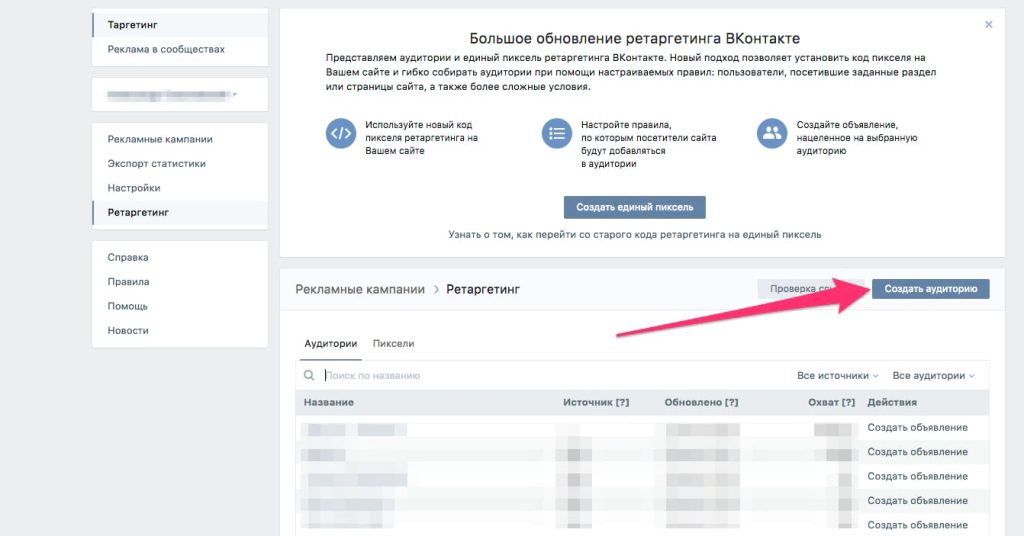The width and height of the screenshot is (1024, 536).
Task: Click the Название column header
Action: pyautogui.click(x=328, y=402)
